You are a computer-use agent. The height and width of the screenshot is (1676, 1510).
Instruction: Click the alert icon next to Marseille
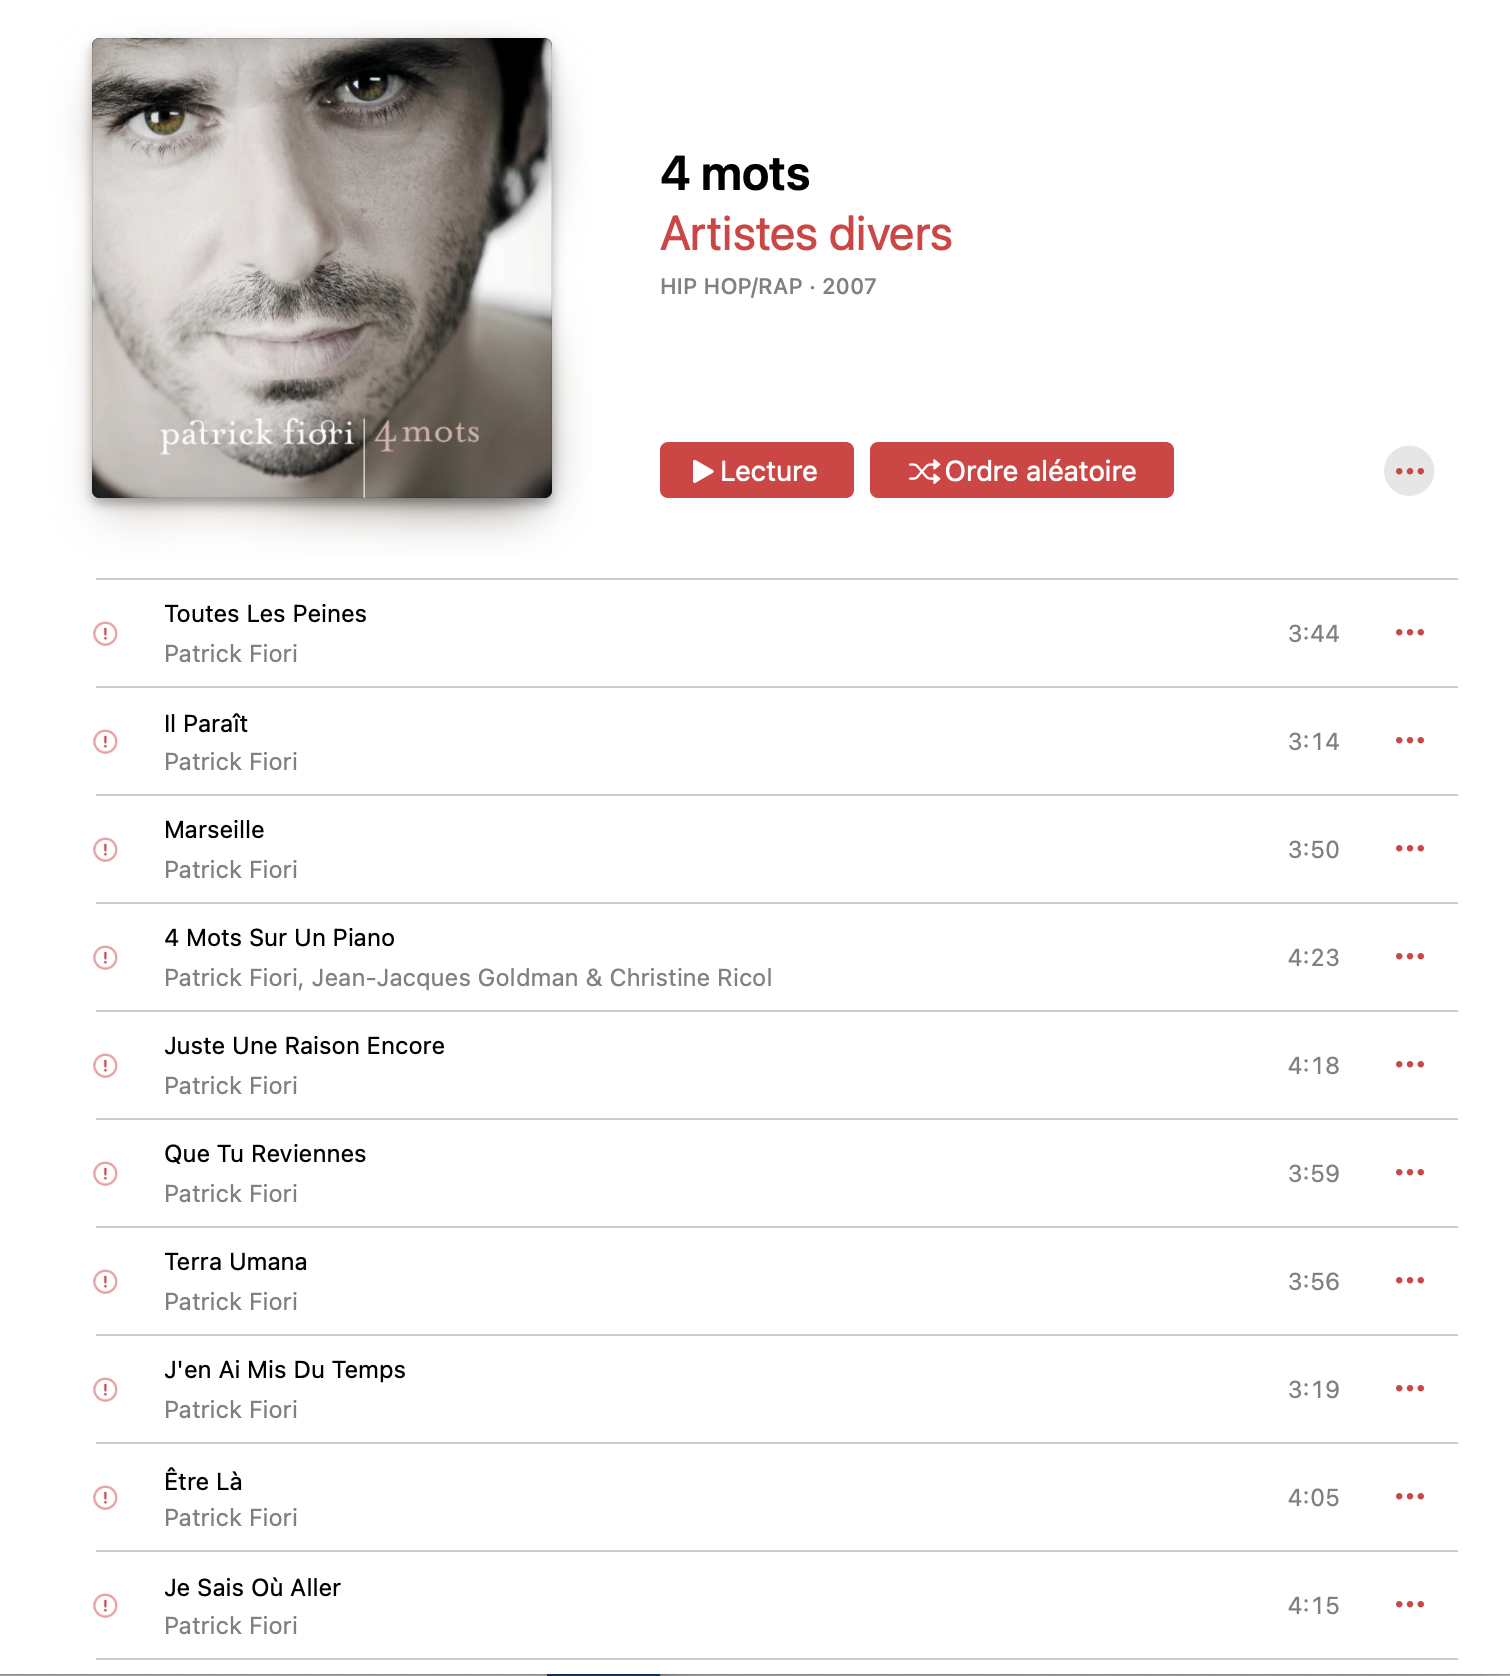coord(105,849)
